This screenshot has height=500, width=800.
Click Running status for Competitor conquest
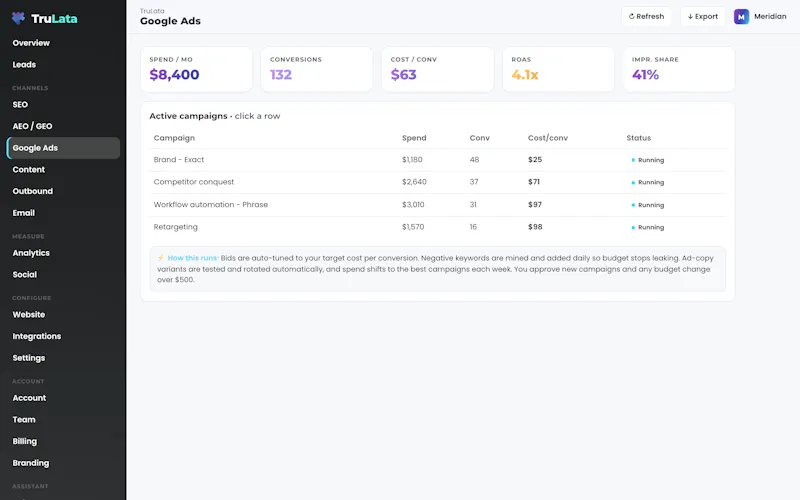point(647,183)
